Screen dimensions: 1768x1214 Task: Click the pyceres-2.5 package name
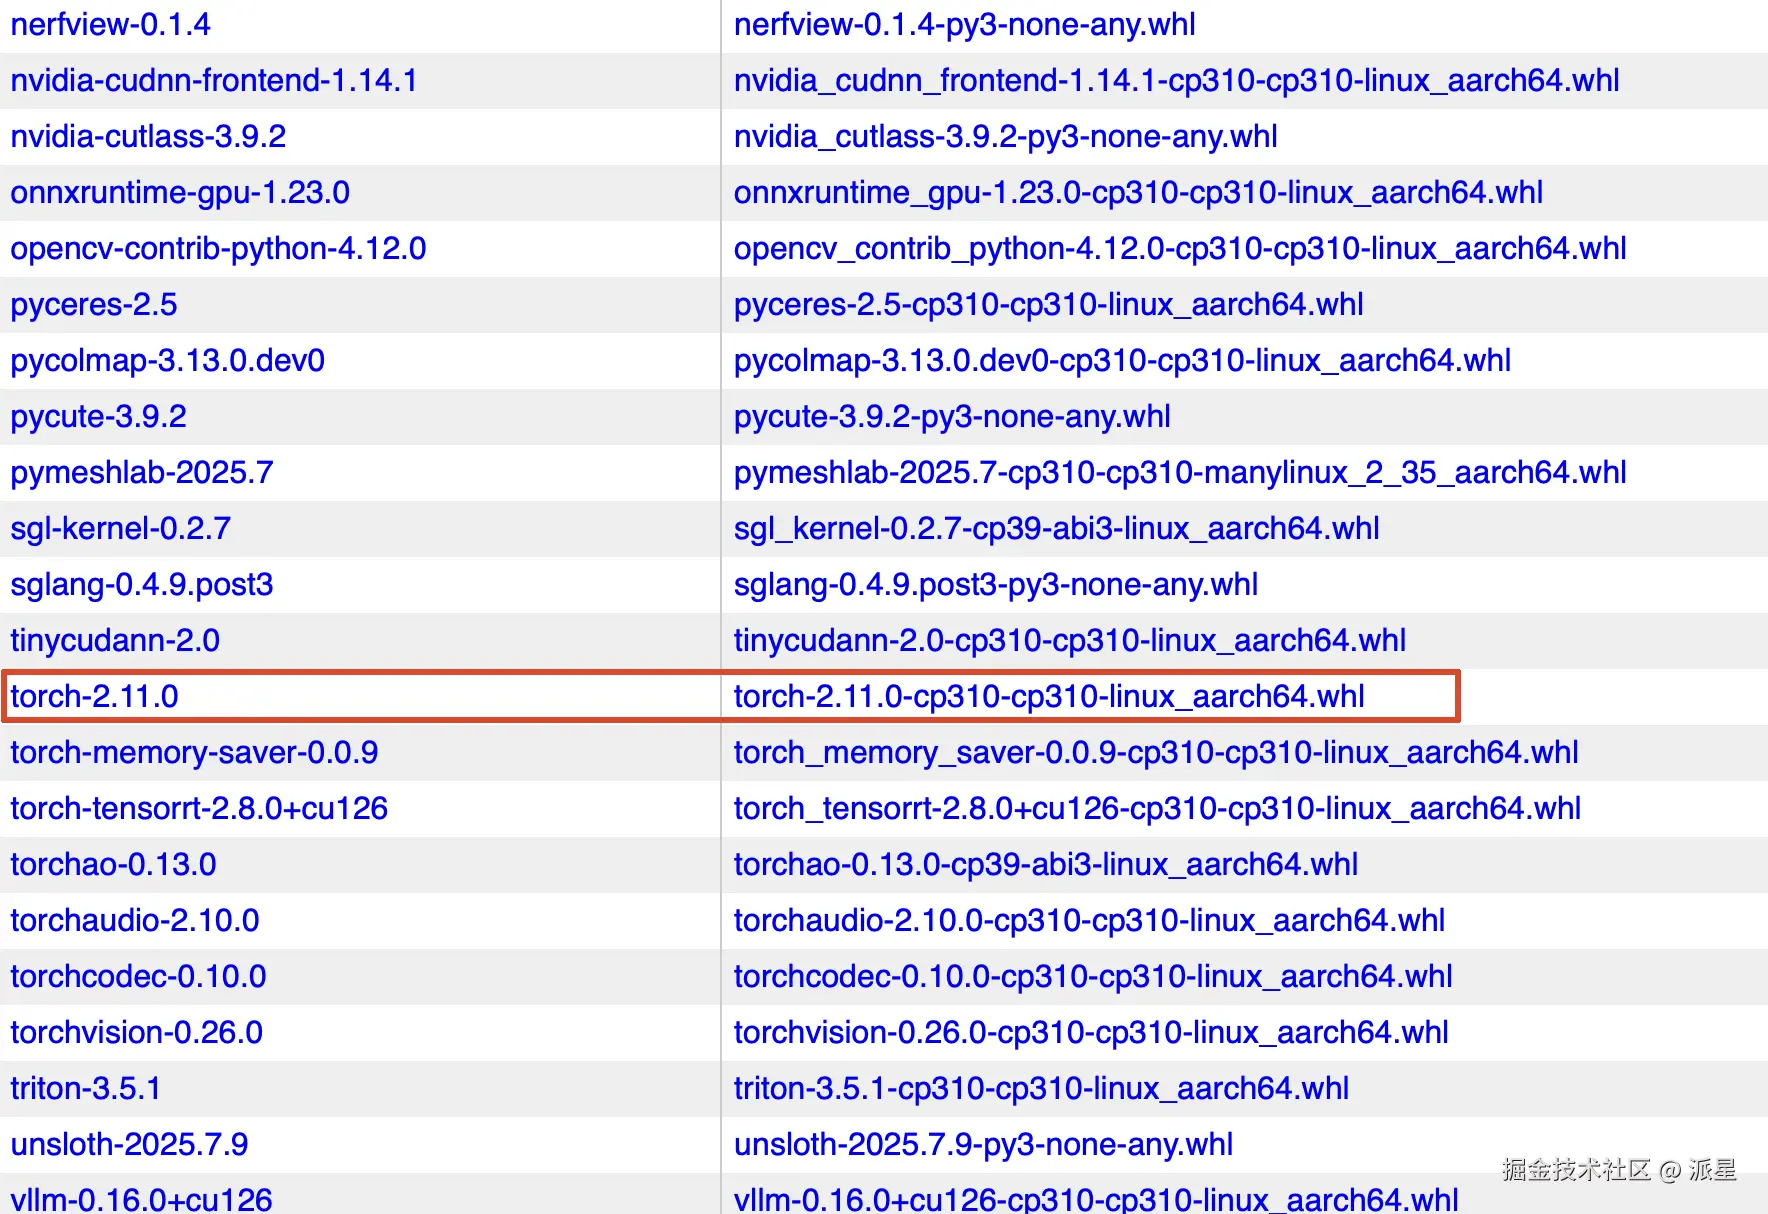94,304
